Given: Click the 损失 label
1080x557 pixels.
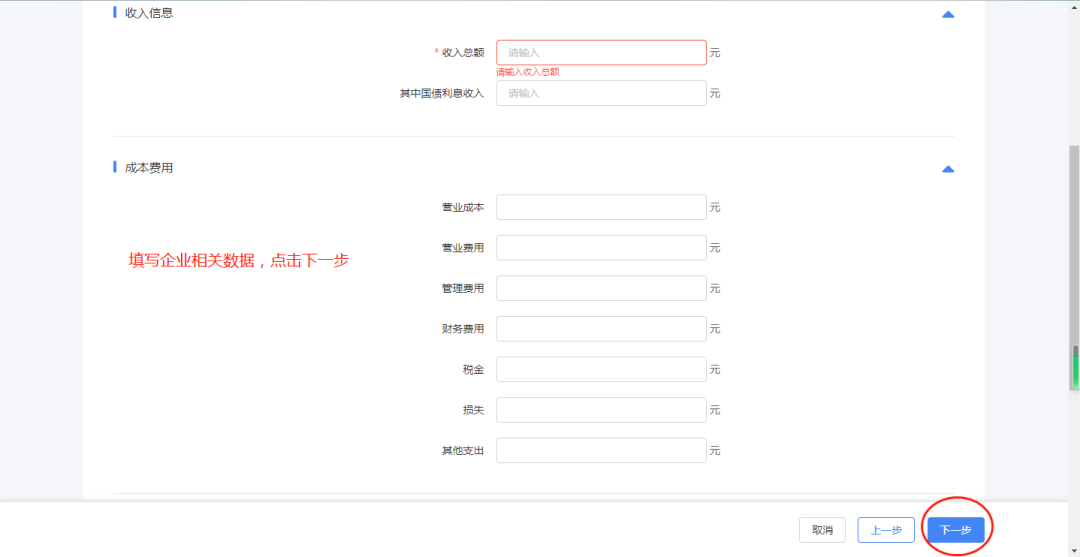Looking at the screenshot, I should coord(473,410).
